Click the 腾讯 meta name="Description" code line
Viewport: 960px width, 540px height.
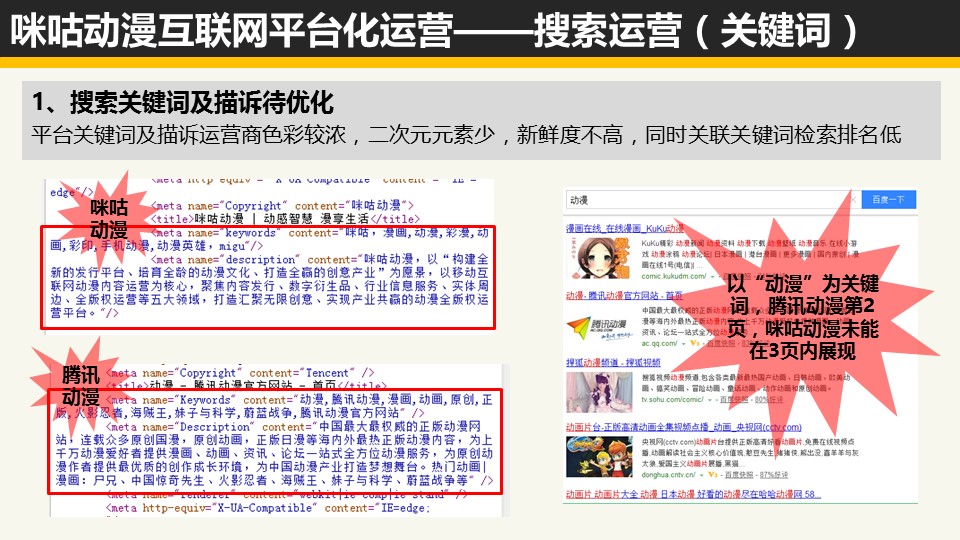click(274, 453)
